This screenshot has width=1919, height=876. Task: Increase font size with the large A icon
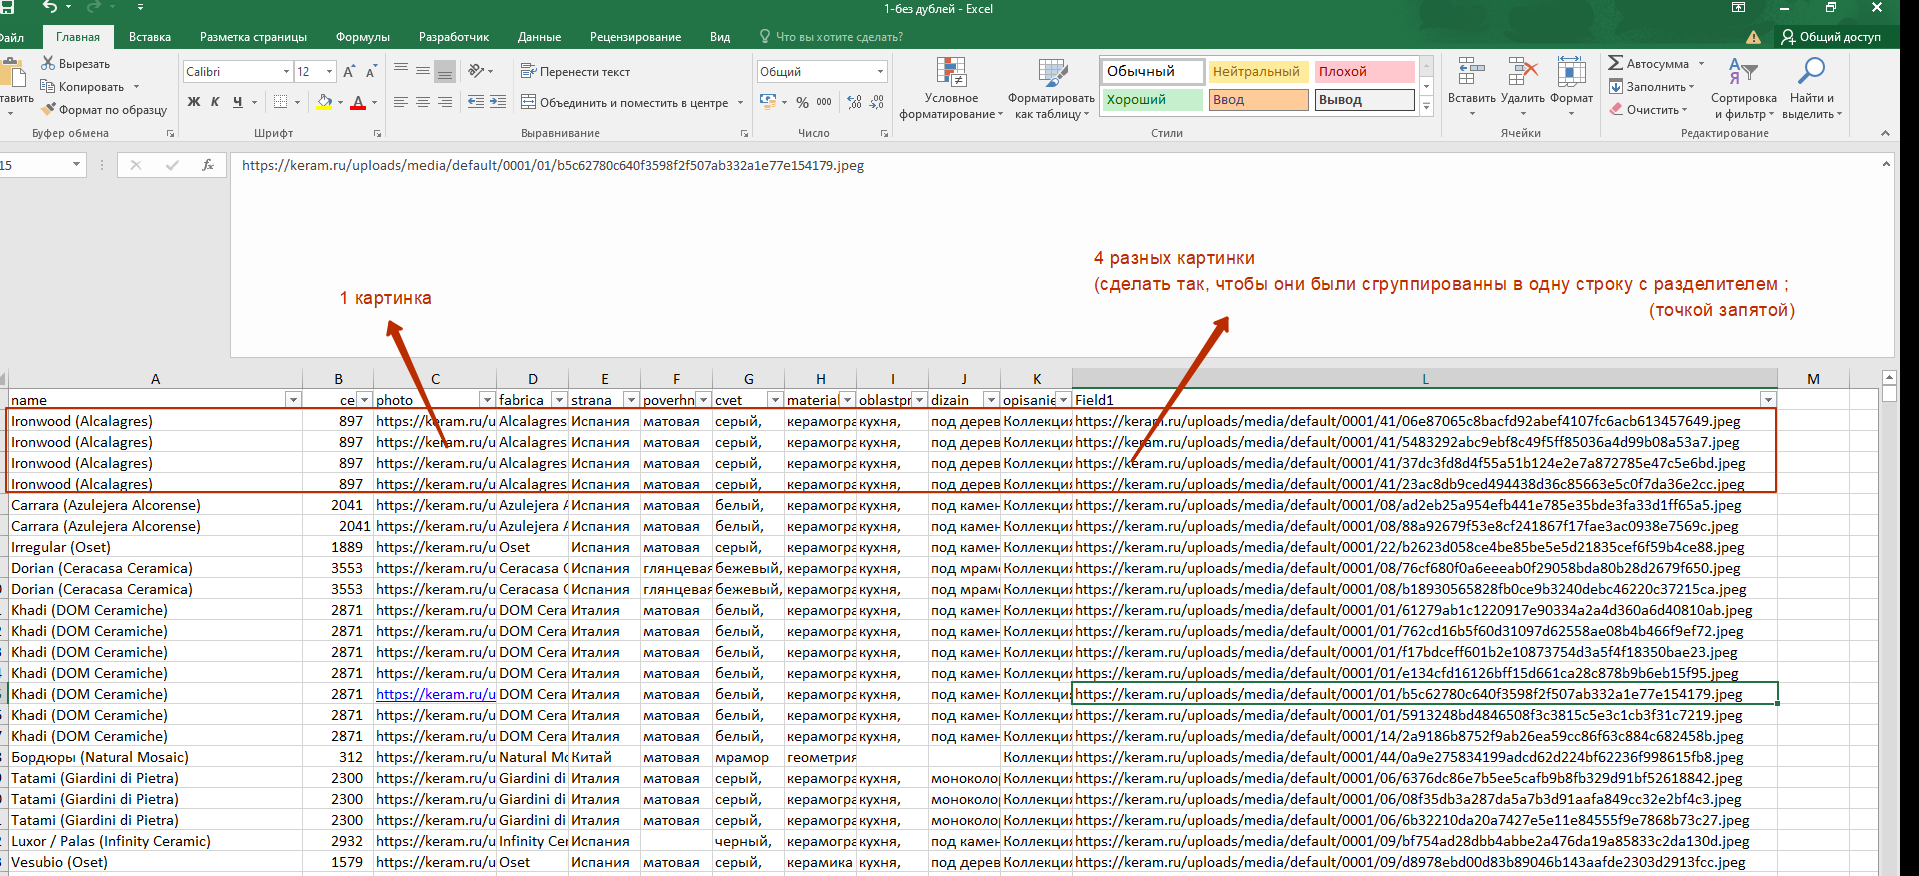[x=348, y=71]
